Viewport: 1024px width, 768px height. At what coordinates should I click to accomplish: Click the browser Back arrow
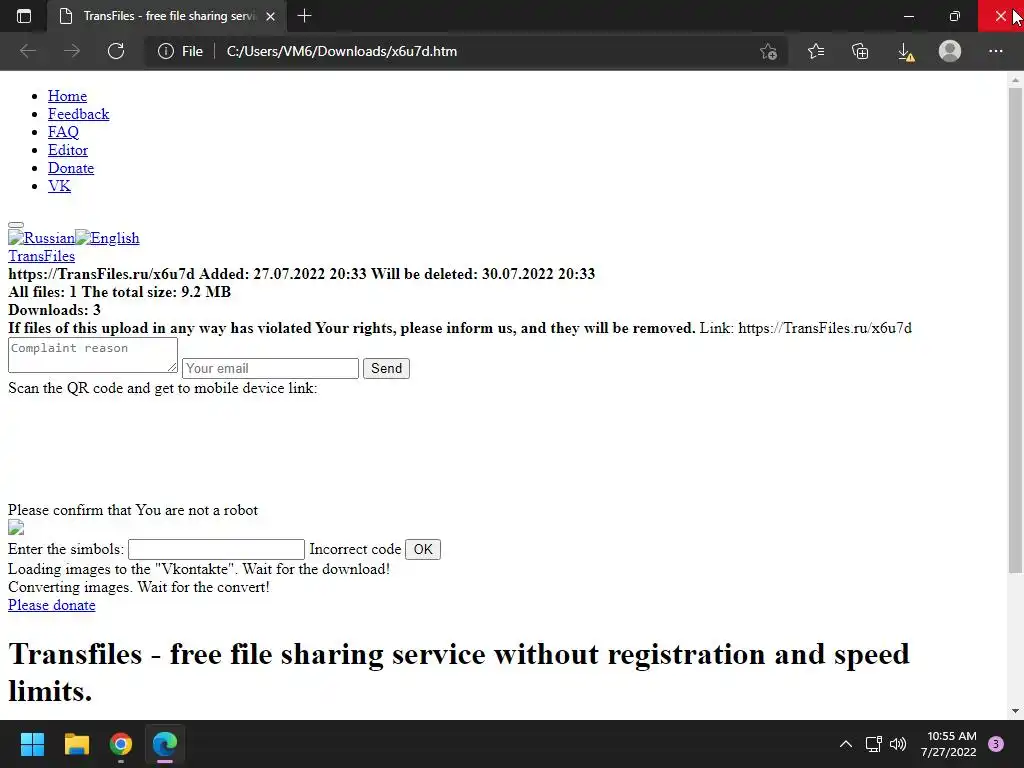[x=28, y=51]
